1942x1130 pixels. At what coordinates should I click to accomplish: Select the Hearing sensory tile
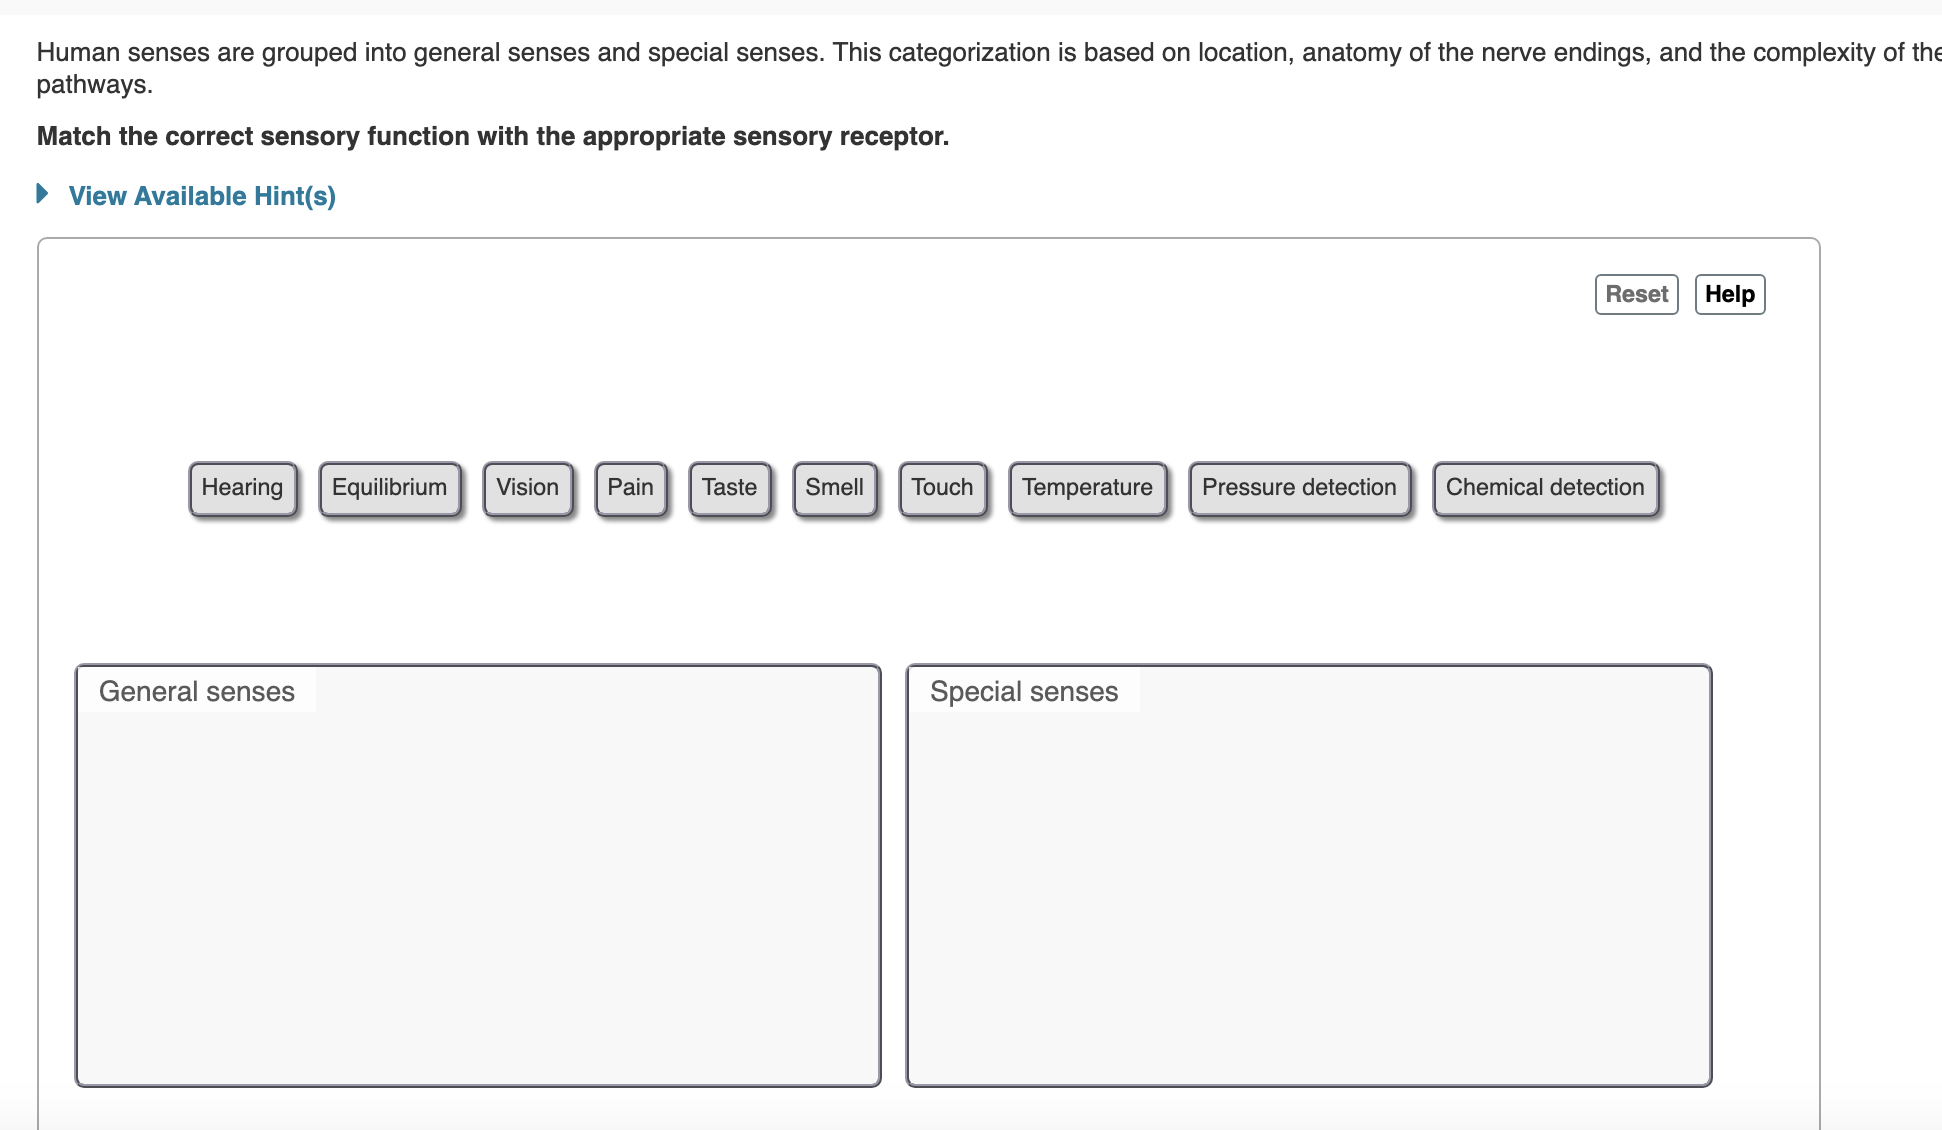(242, 488)
